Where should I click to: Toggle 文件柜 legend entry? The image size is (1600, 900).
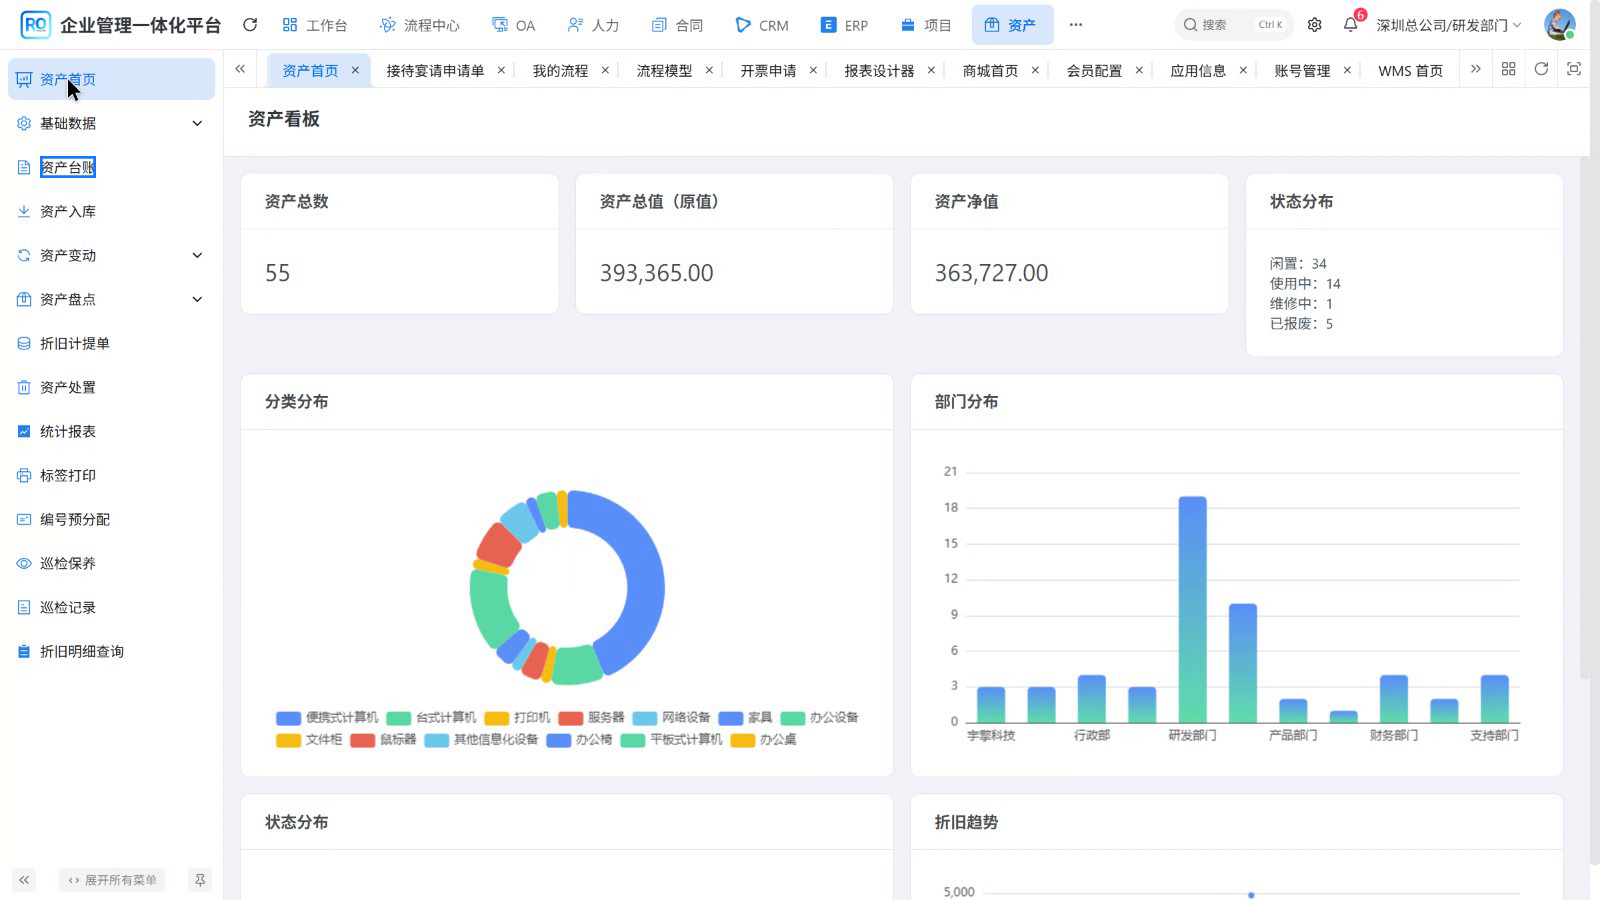[x=309, y=740]
